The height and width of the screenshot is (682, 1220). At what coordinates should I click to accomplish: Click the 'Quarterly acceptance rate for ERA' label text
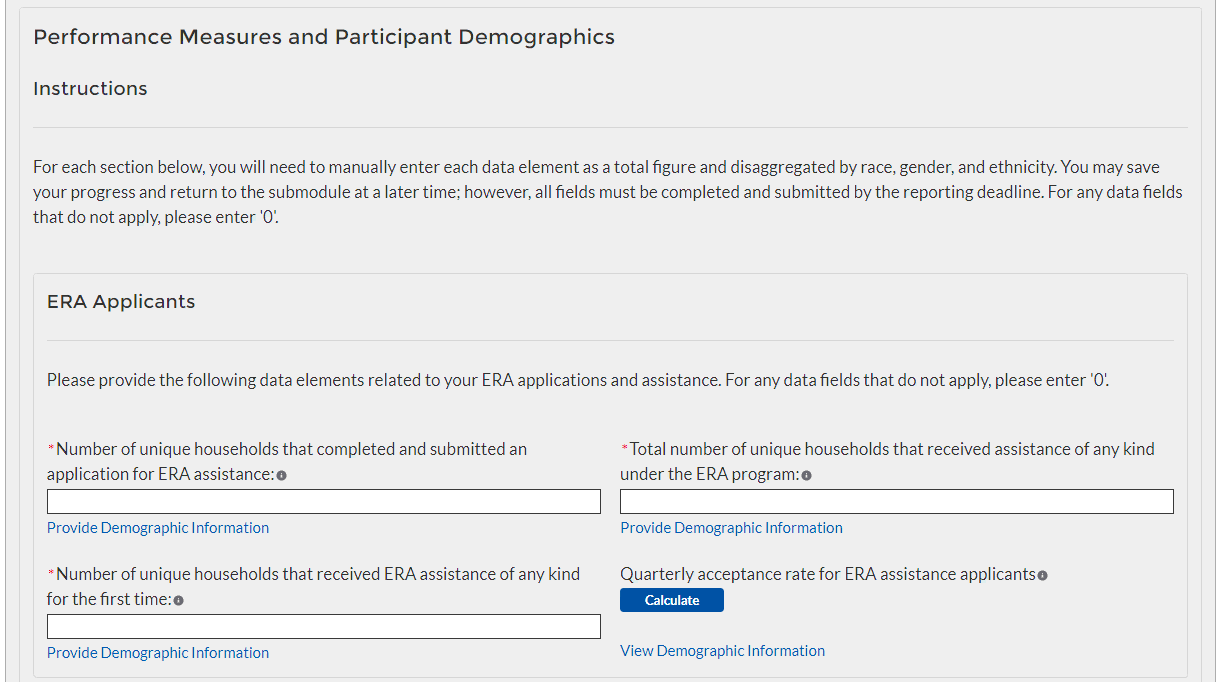click(827, 574)
